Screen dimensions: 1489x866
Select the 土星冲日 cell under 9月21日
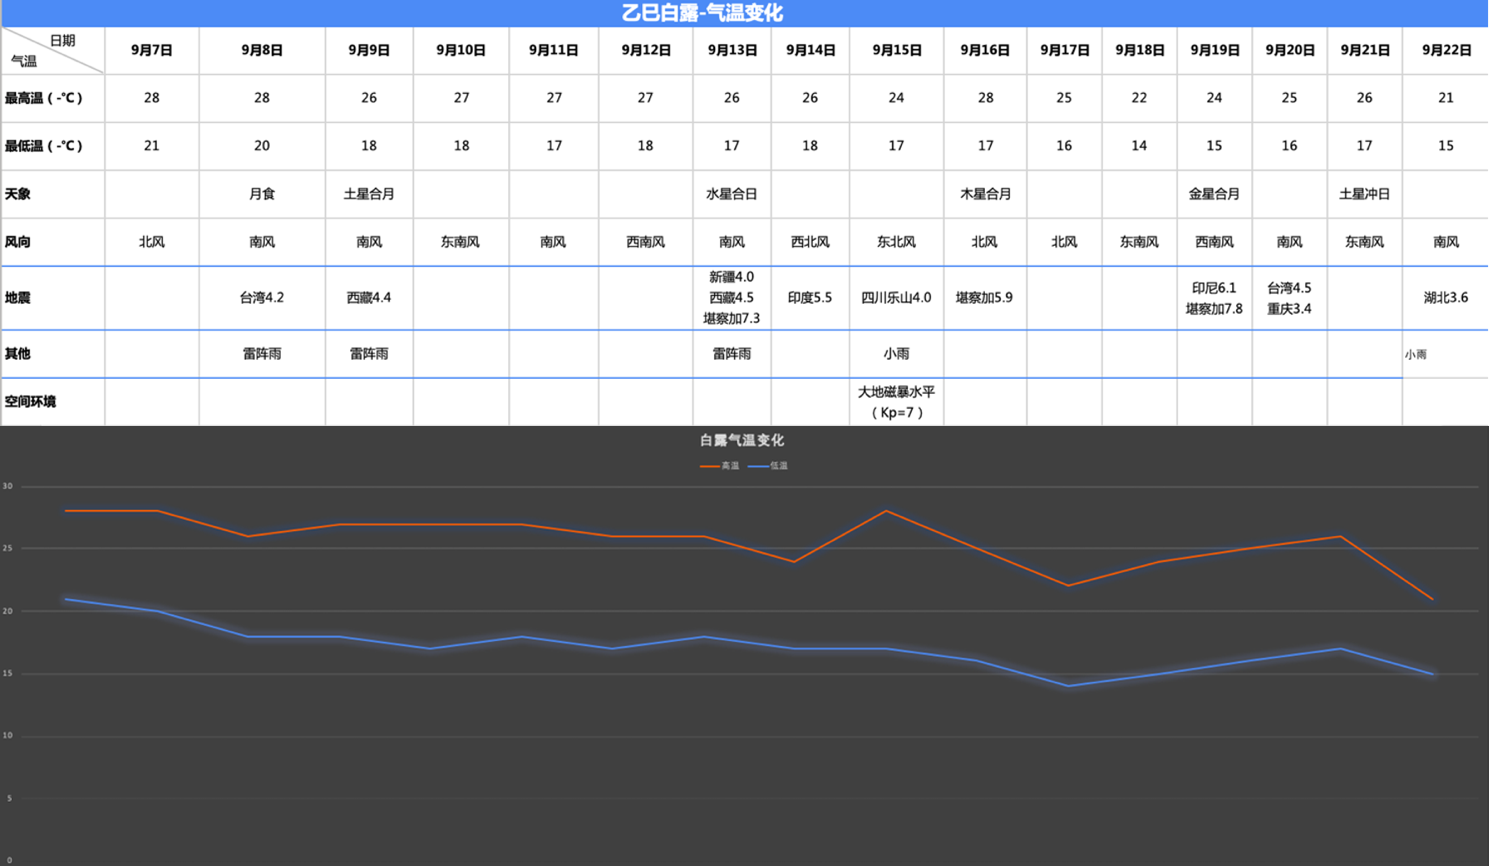click(1365, 194)
